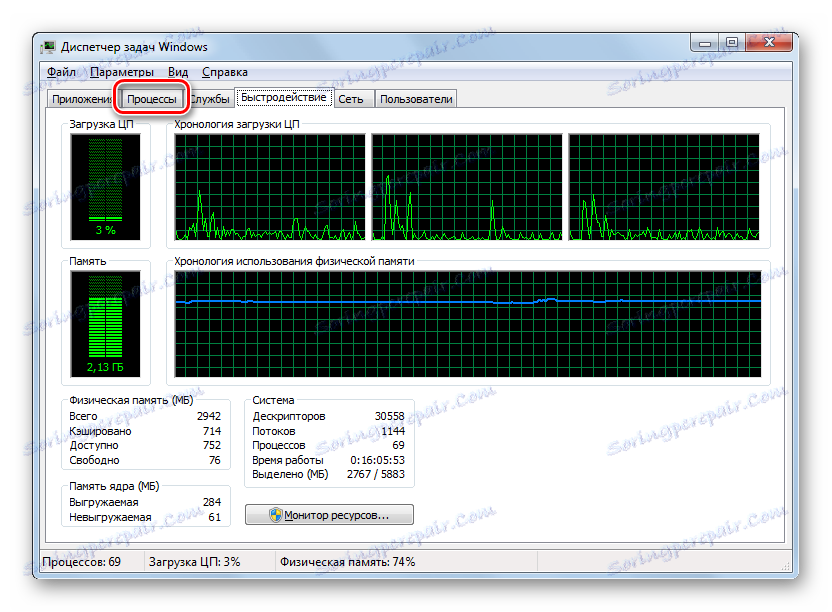Switch to the Пользователи tab
The width and height of the screenshot is (832, 612).
416,99
